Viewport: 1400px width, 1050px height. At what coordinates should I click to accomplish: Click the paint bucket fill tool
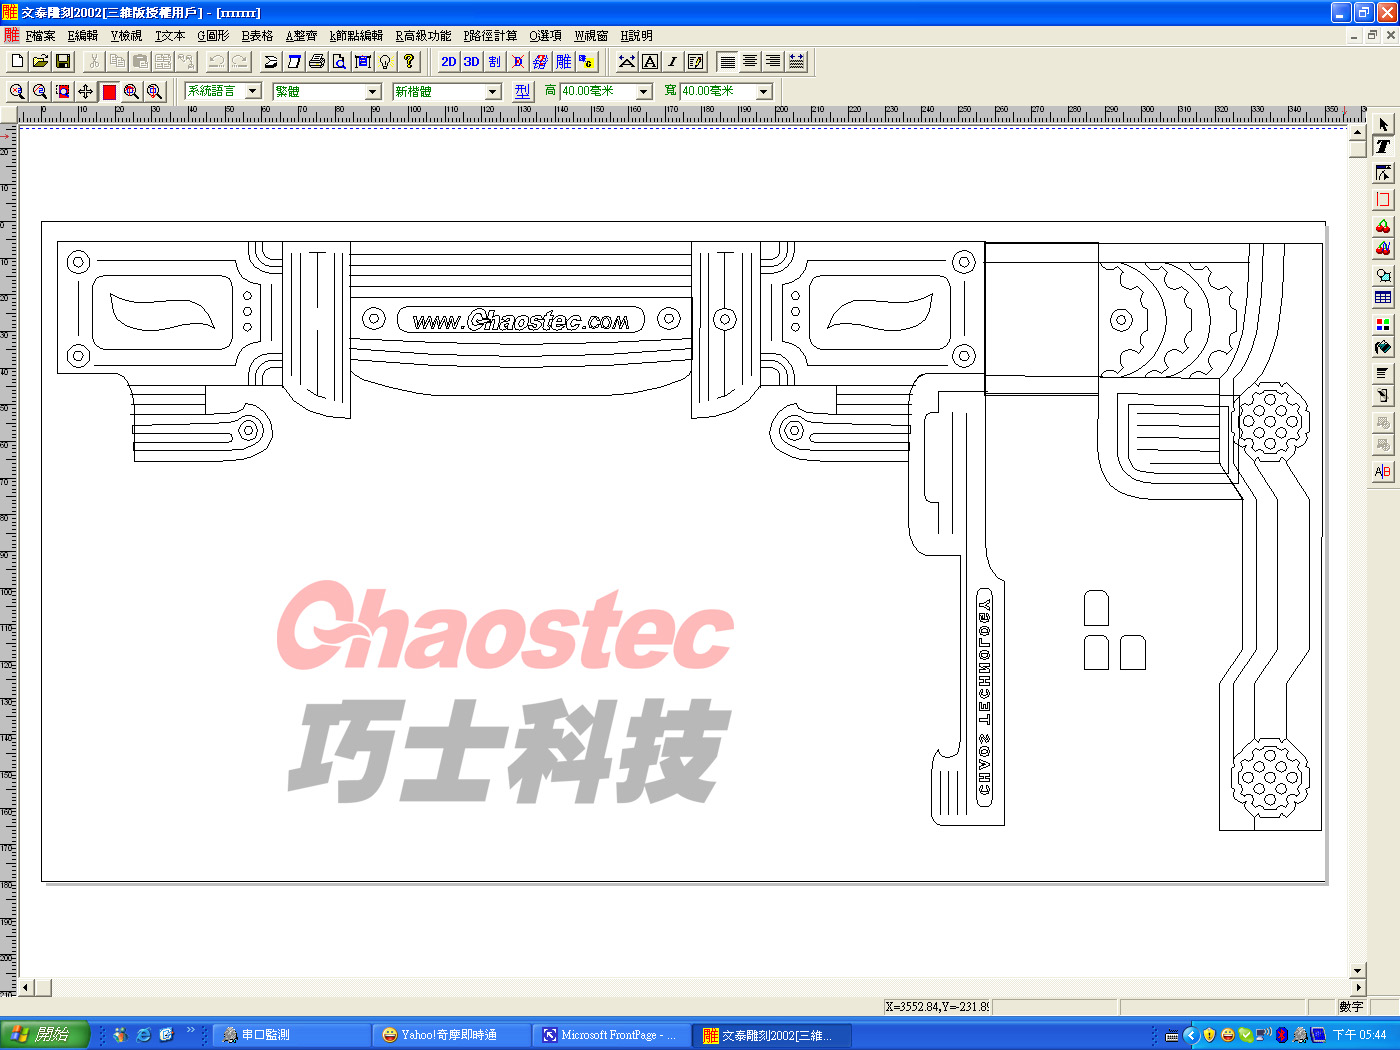pos(1383,347)
